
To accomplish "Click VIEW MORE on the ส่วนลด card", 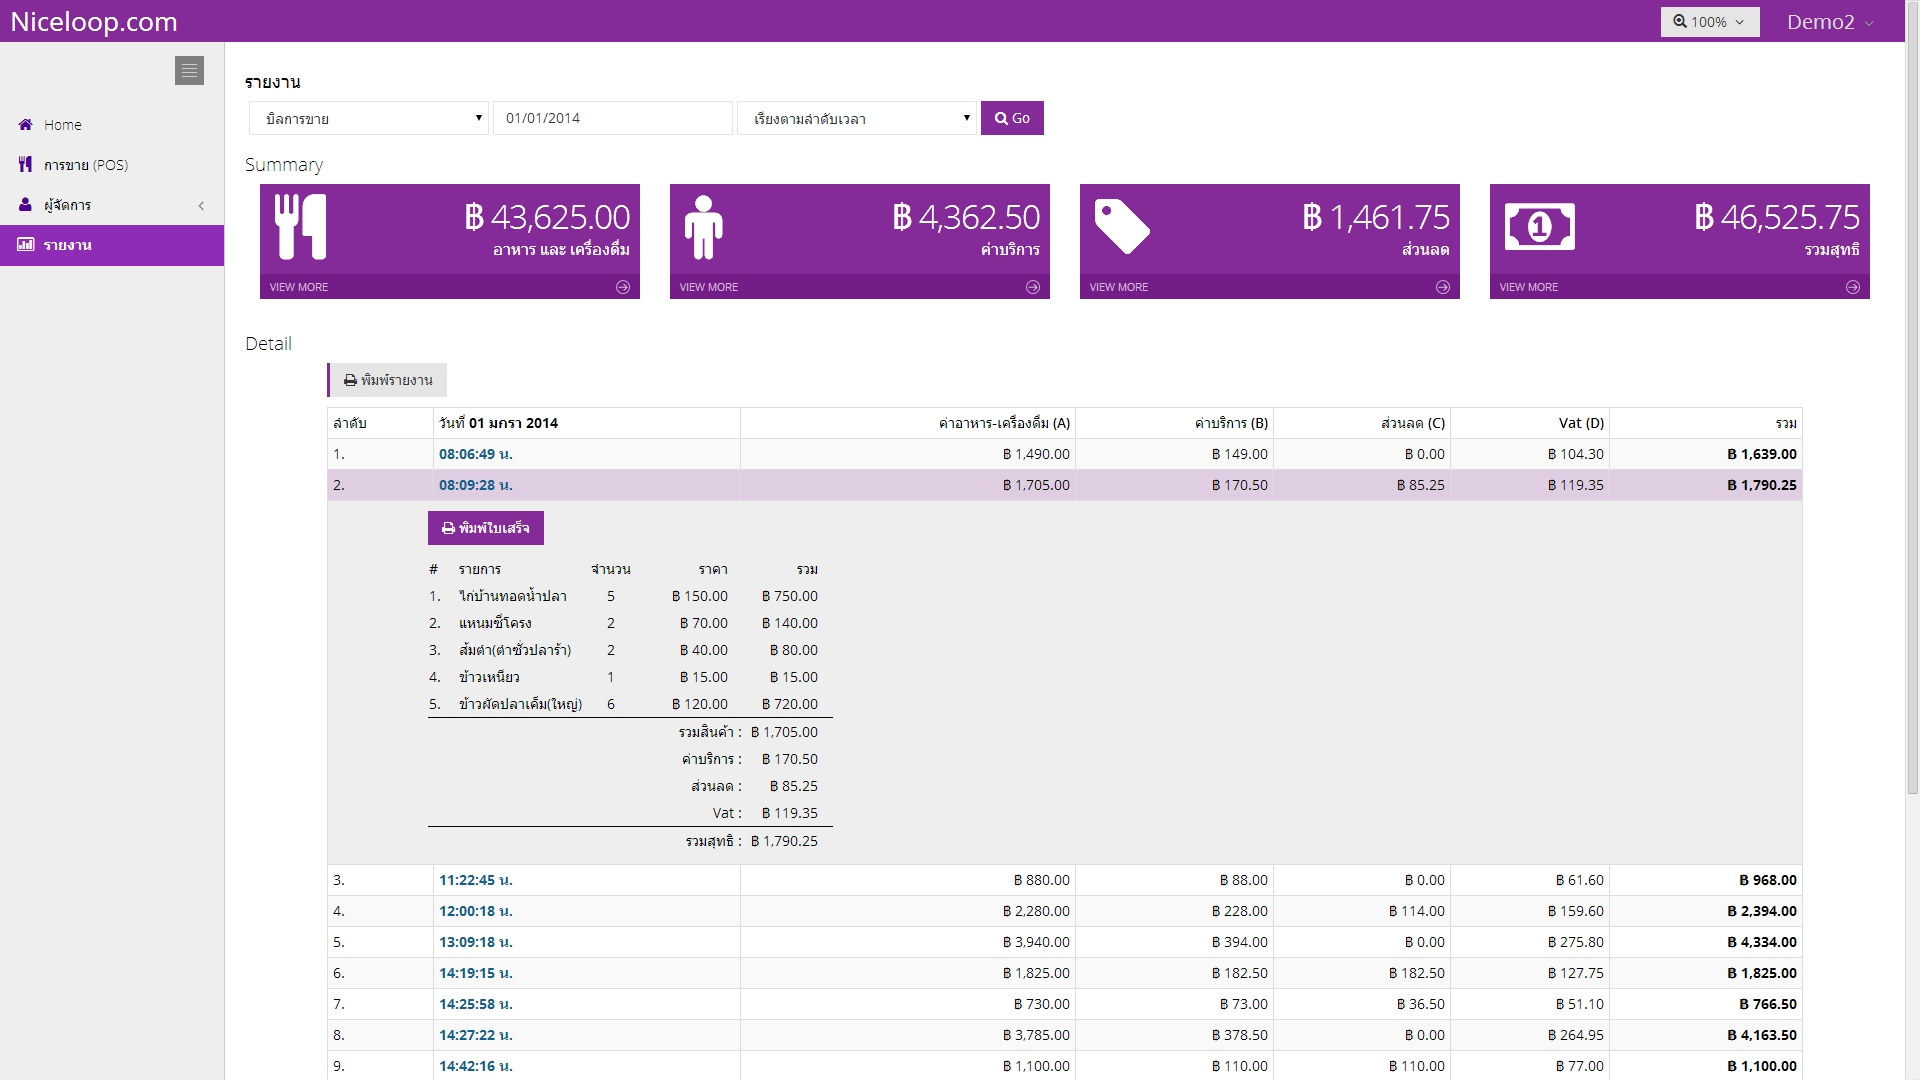I will pos(1119,287).
